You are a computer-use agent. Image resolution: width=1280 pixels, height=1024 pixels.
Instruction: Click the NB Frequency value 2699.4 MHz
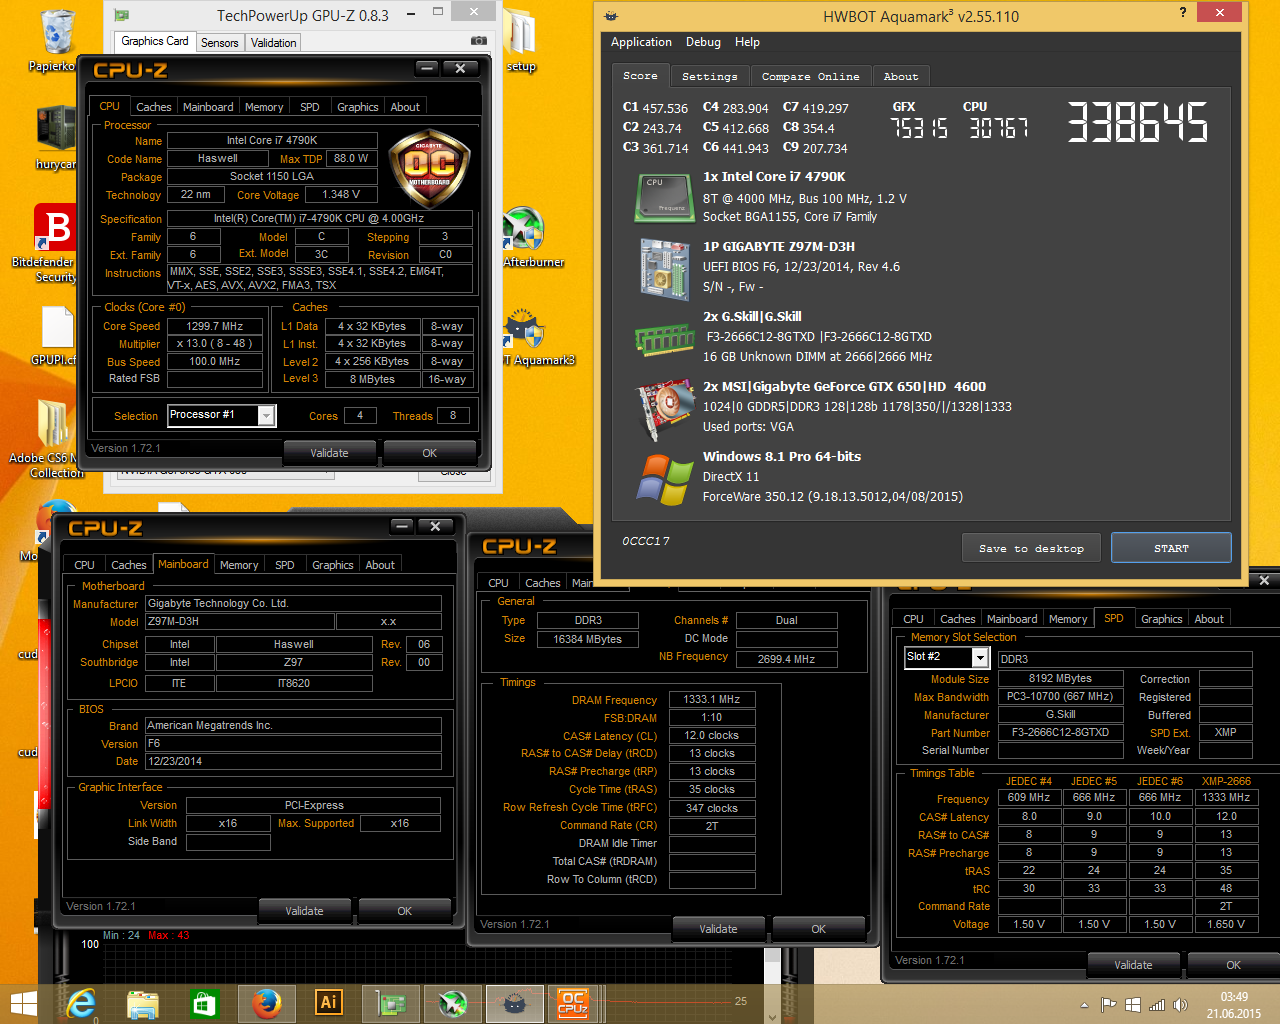point(786,659)
